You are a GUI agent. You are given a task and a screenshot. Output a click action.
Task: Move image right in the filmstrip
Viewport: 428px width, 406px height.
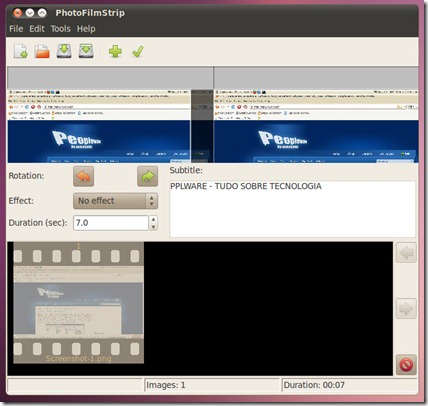pyautogui.click(x=406, y=309)
